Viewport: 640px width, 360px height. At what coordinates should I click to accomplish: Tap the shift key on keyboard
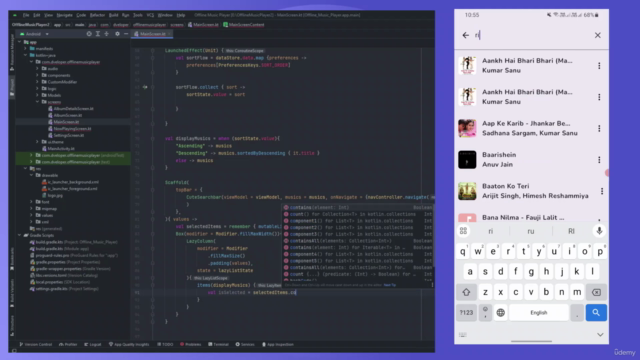click(x=467, y=292)
